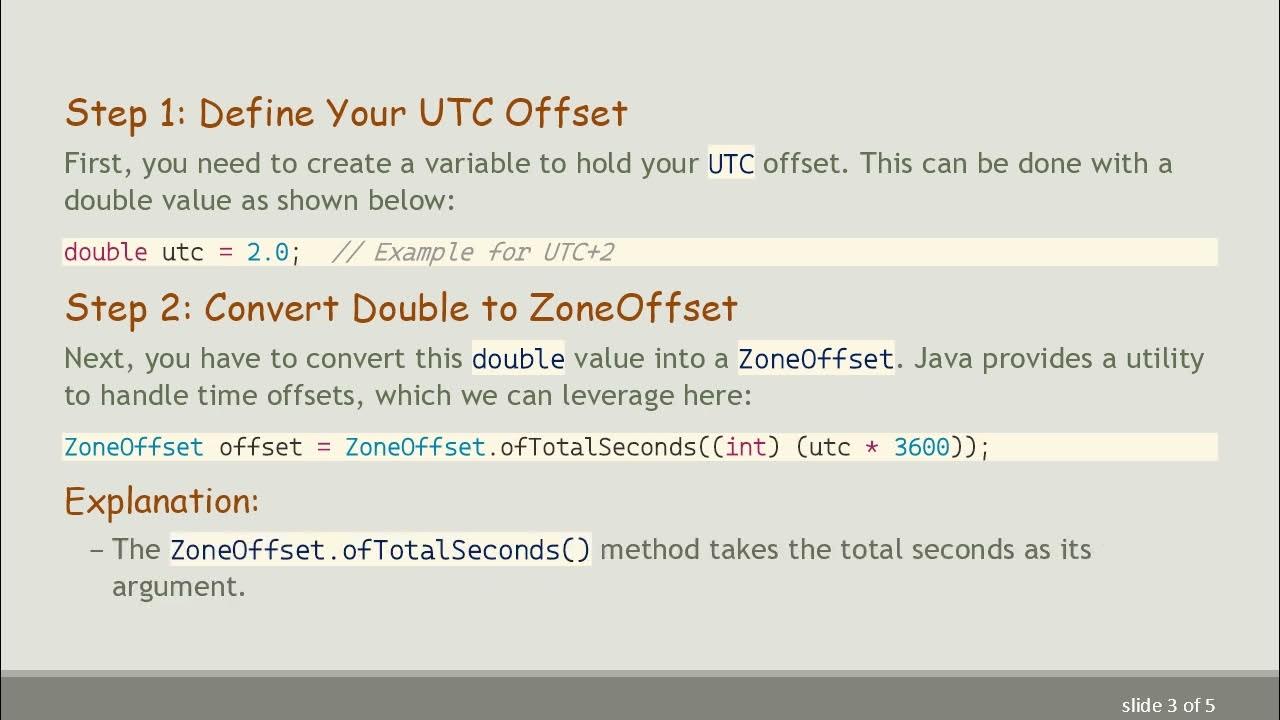
Task: Click the '3600' number in the code
Action: click(x=921, y=447)
